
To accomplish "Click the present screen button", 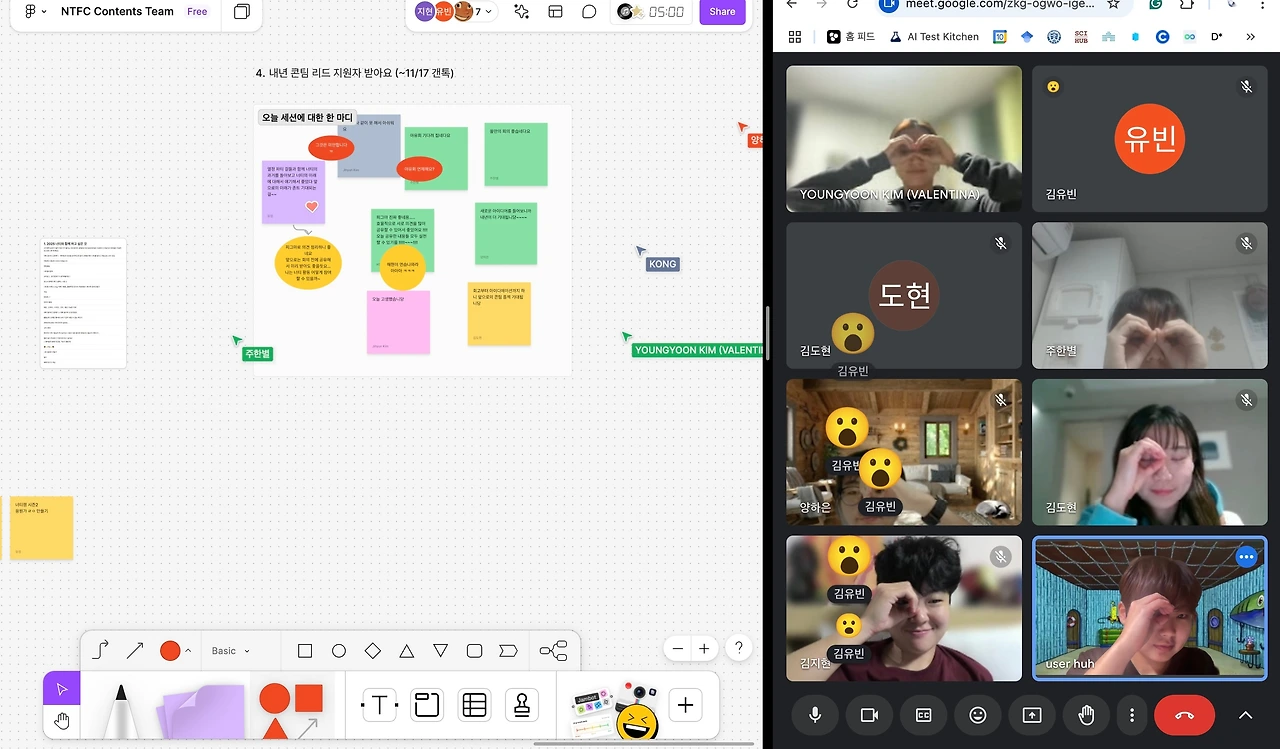I will pyautogui.click(x=1031, y=715).
